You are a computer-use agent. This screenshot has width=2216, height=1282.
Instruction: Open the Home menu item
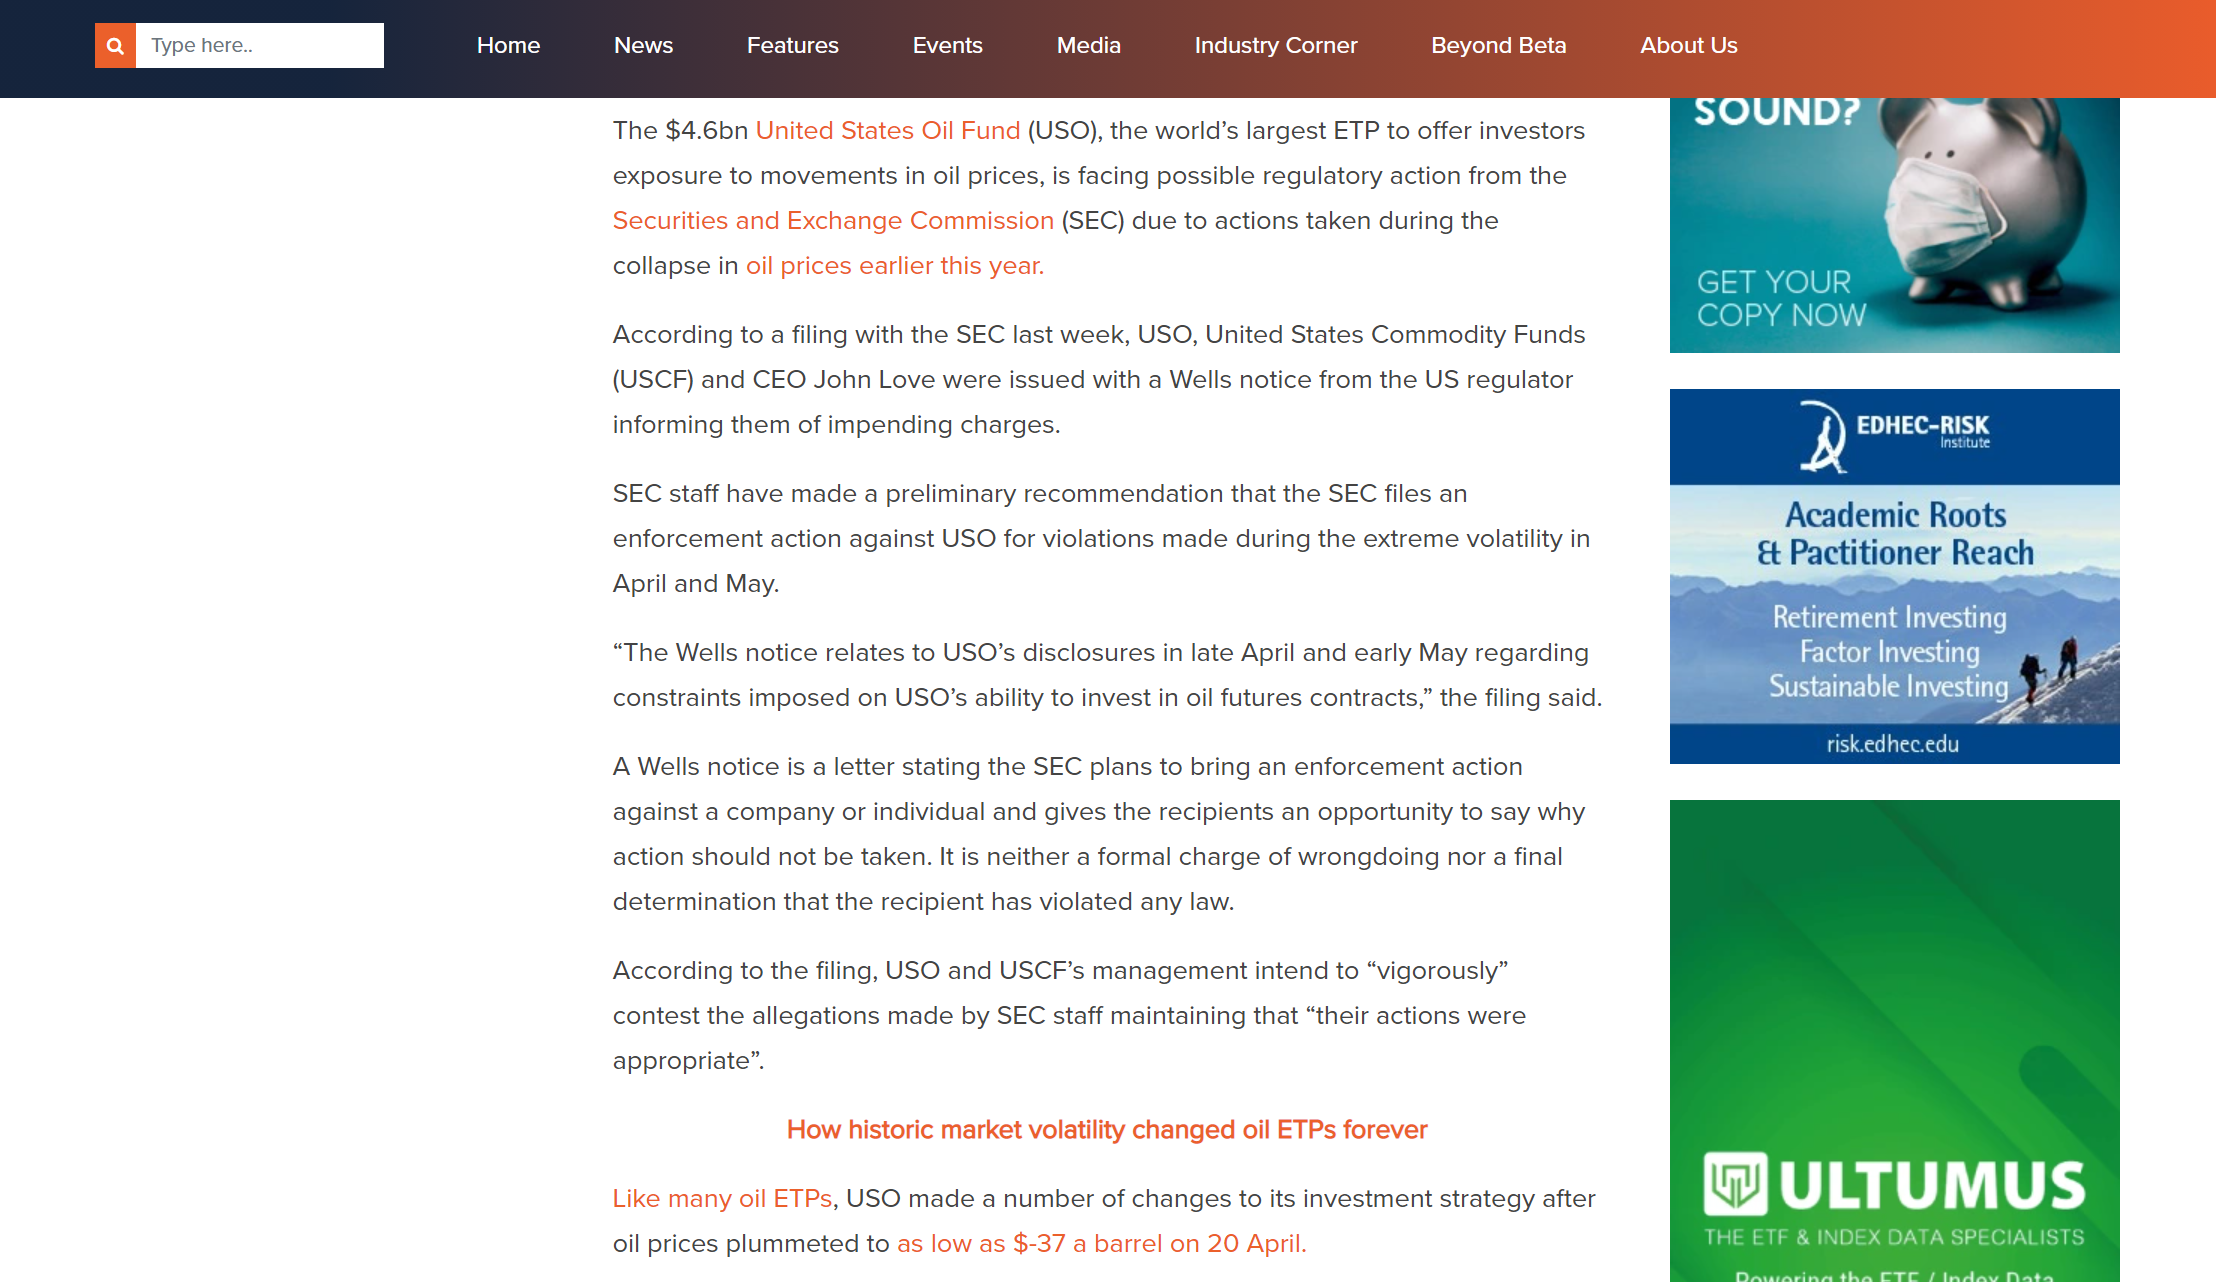pos(508,45)
